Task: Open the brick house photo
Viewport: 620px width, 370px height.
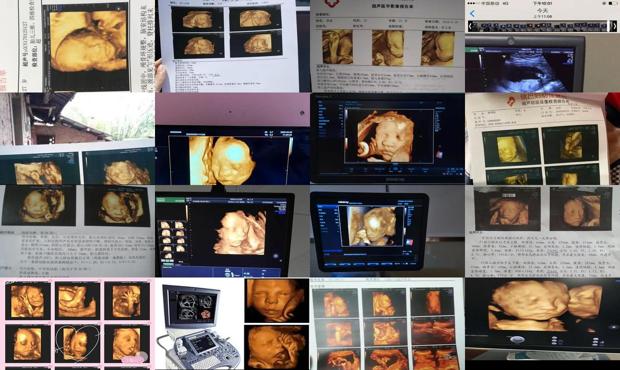Action: coord(77,119)
